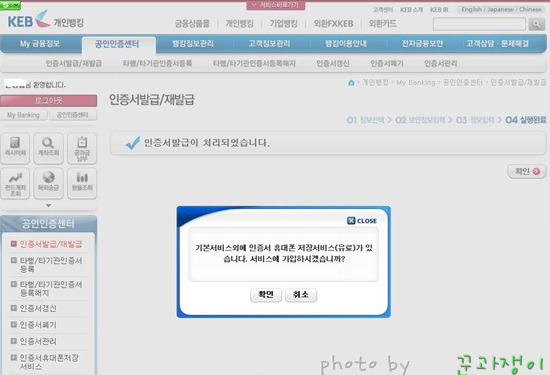Click 타행/타기관인증서등록 submenu item
550x375 pixels.
[x=157, y=63]
